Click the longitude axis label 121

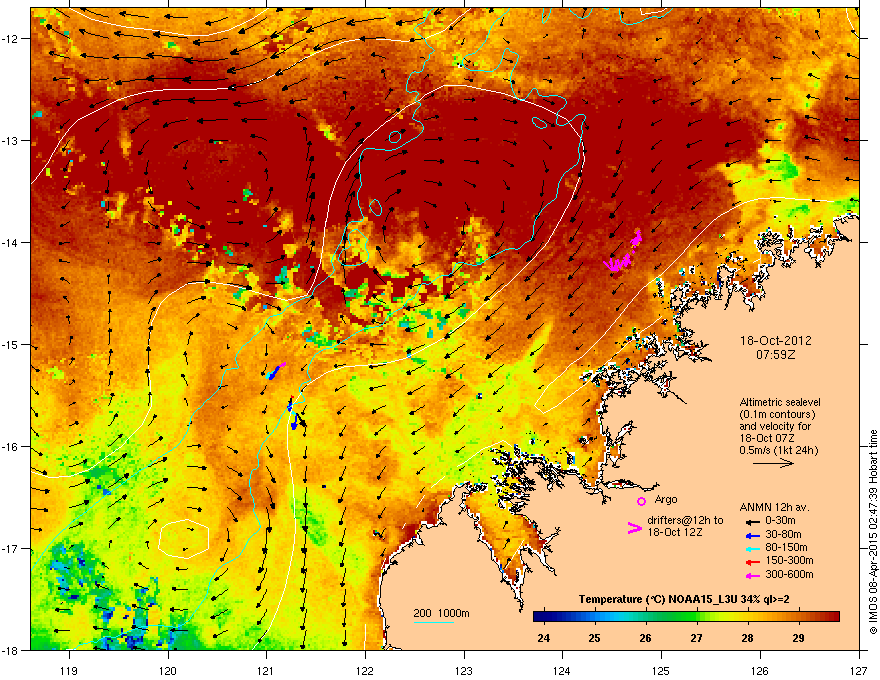point(266,670)
